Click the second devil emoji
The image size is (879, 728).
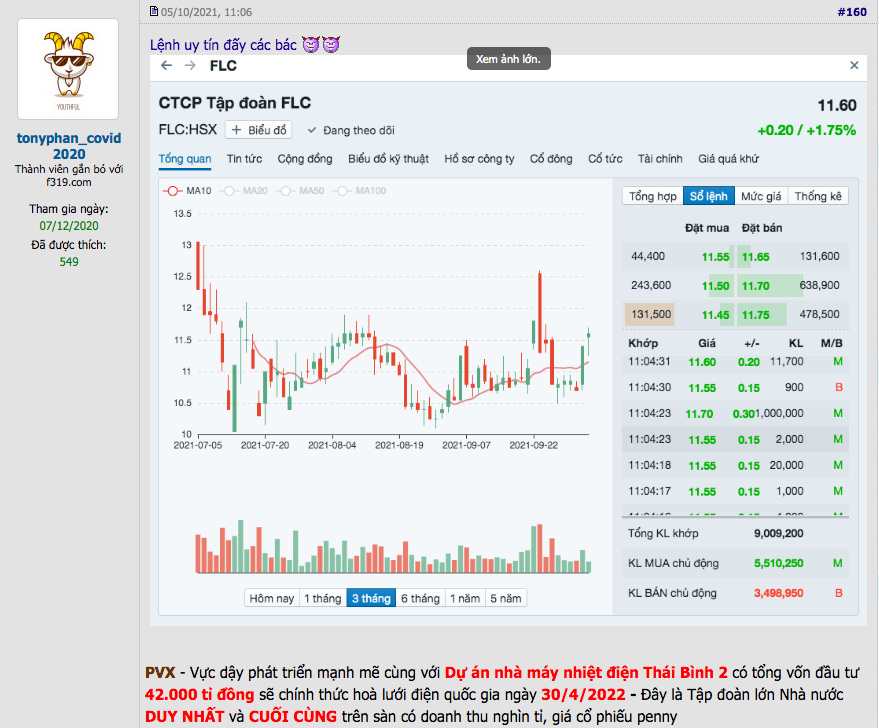pos(331,44)
